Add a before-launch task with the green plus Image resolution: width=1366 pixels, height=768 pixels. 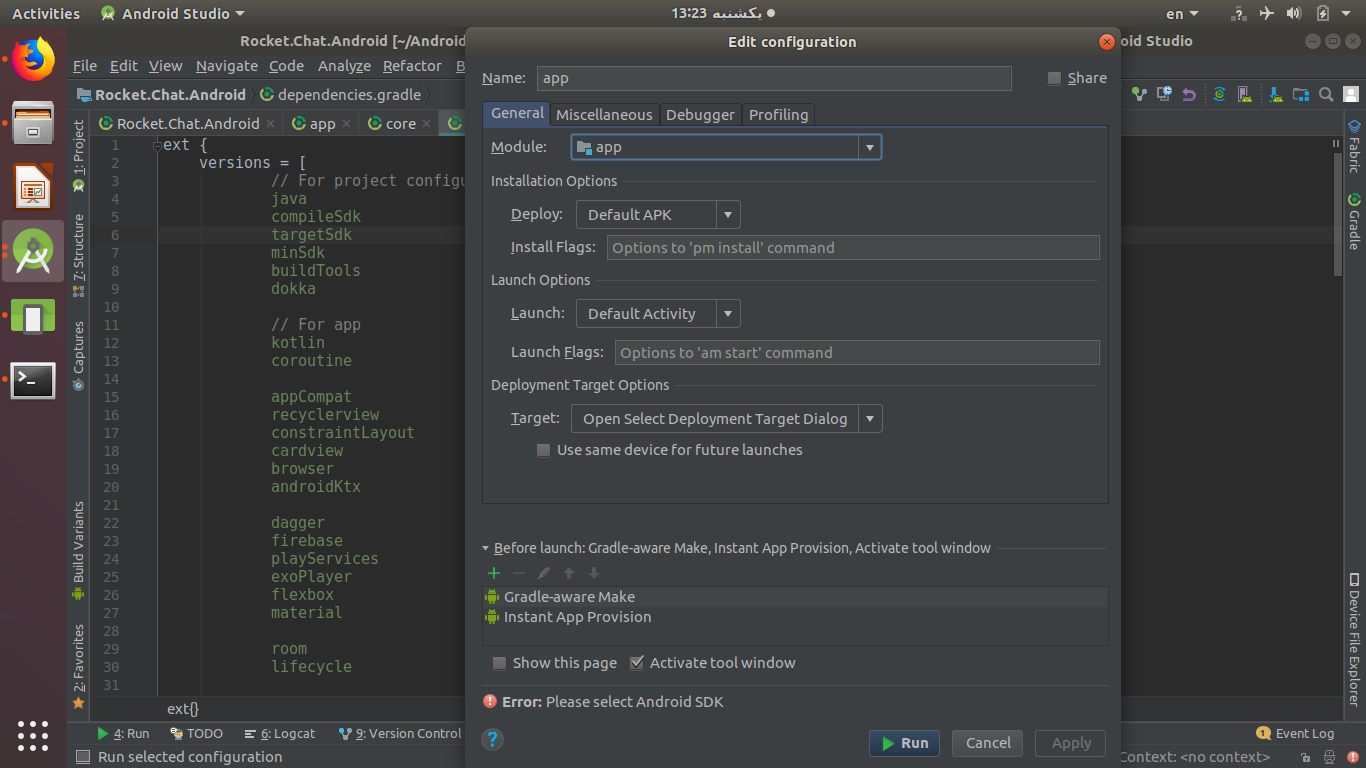tap(493, 573)
